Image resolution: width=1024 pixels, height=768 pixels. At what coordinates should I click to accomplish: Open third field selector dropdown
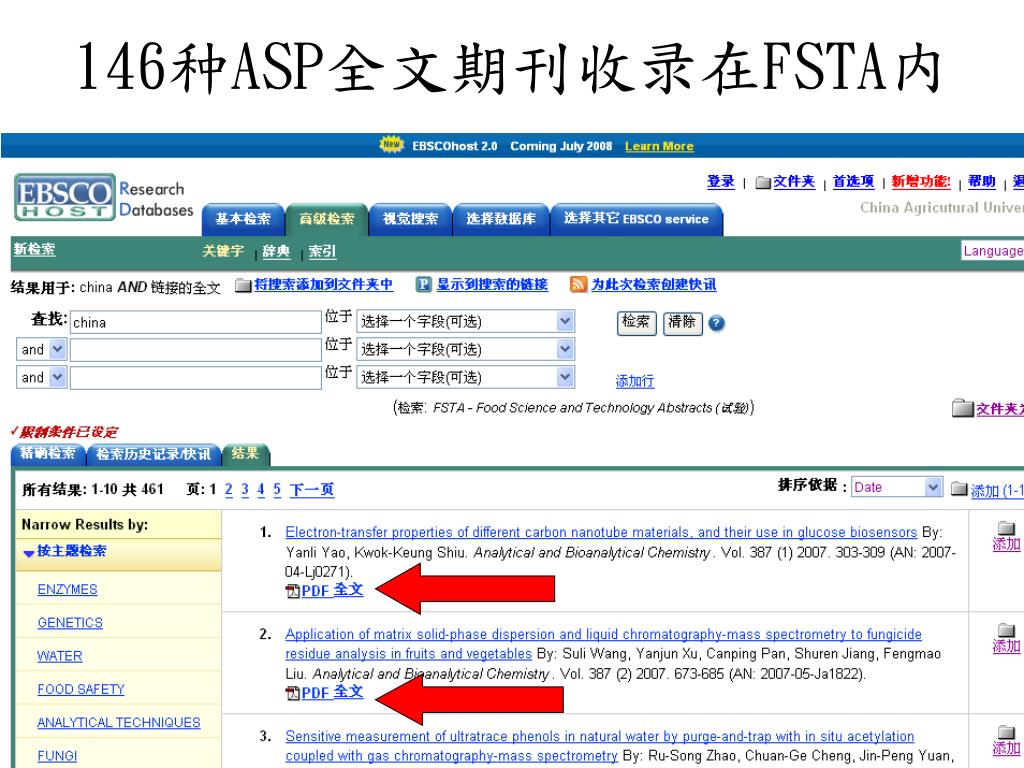point(466,377)
